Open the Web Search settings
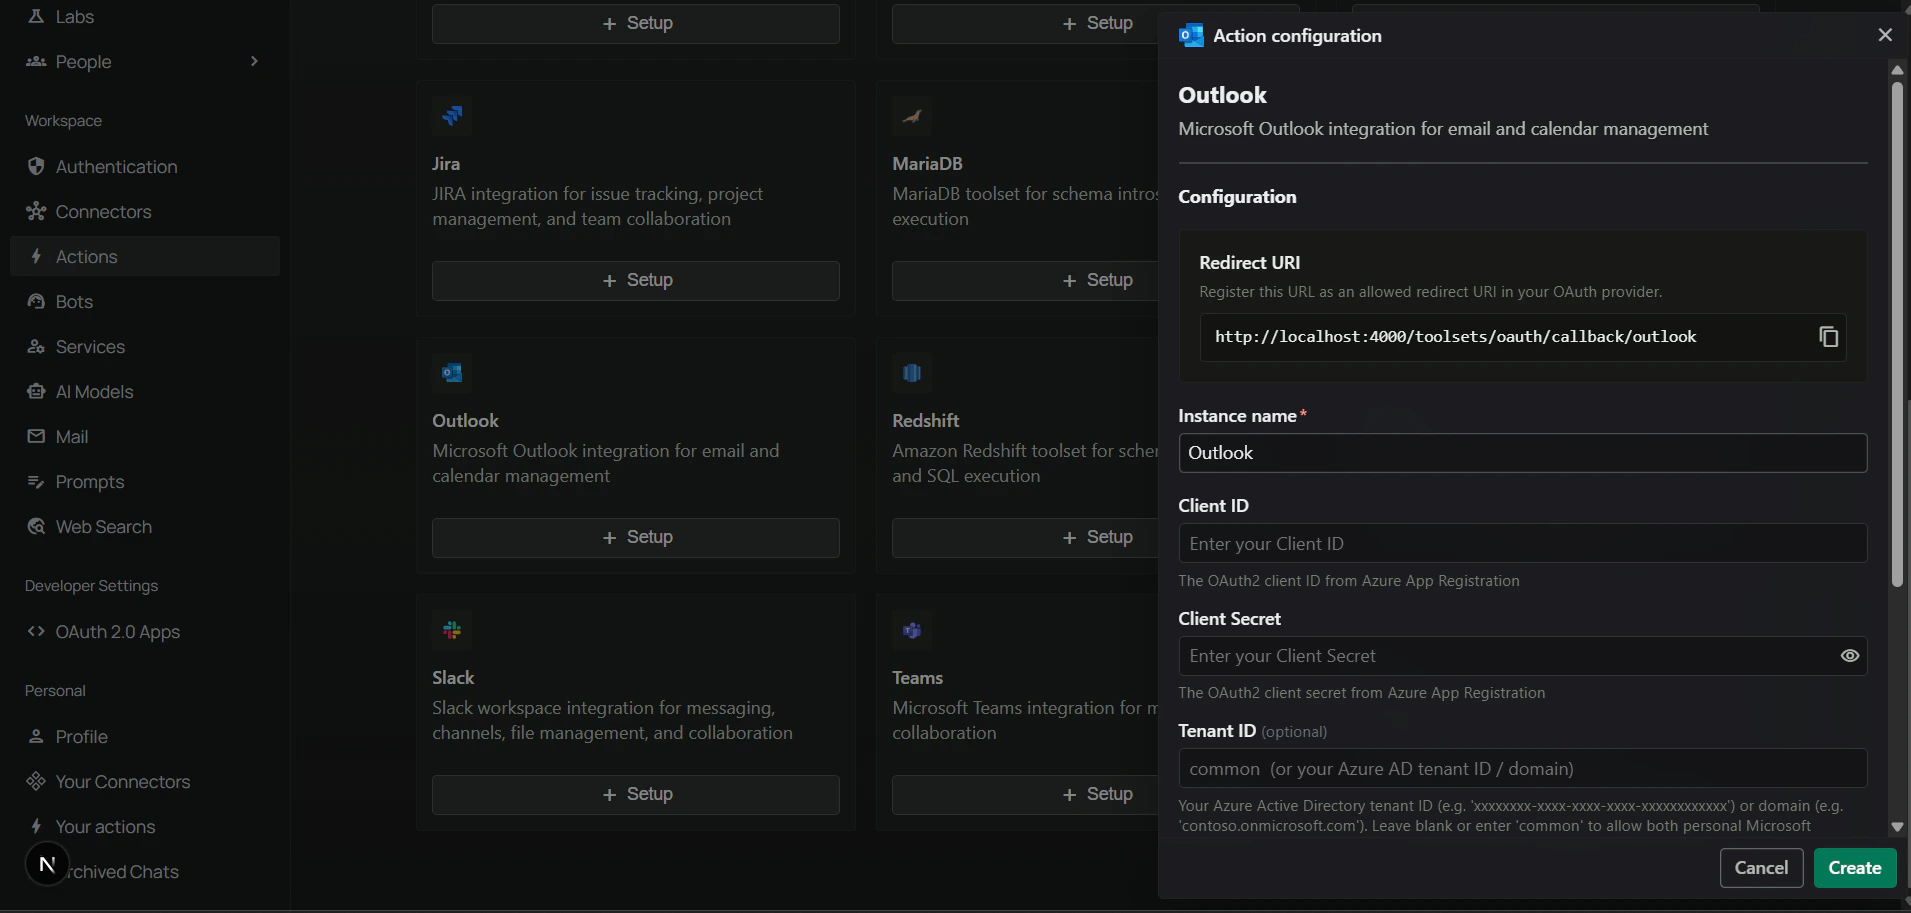Screen dimensions: 1911x913 [145, 526]
